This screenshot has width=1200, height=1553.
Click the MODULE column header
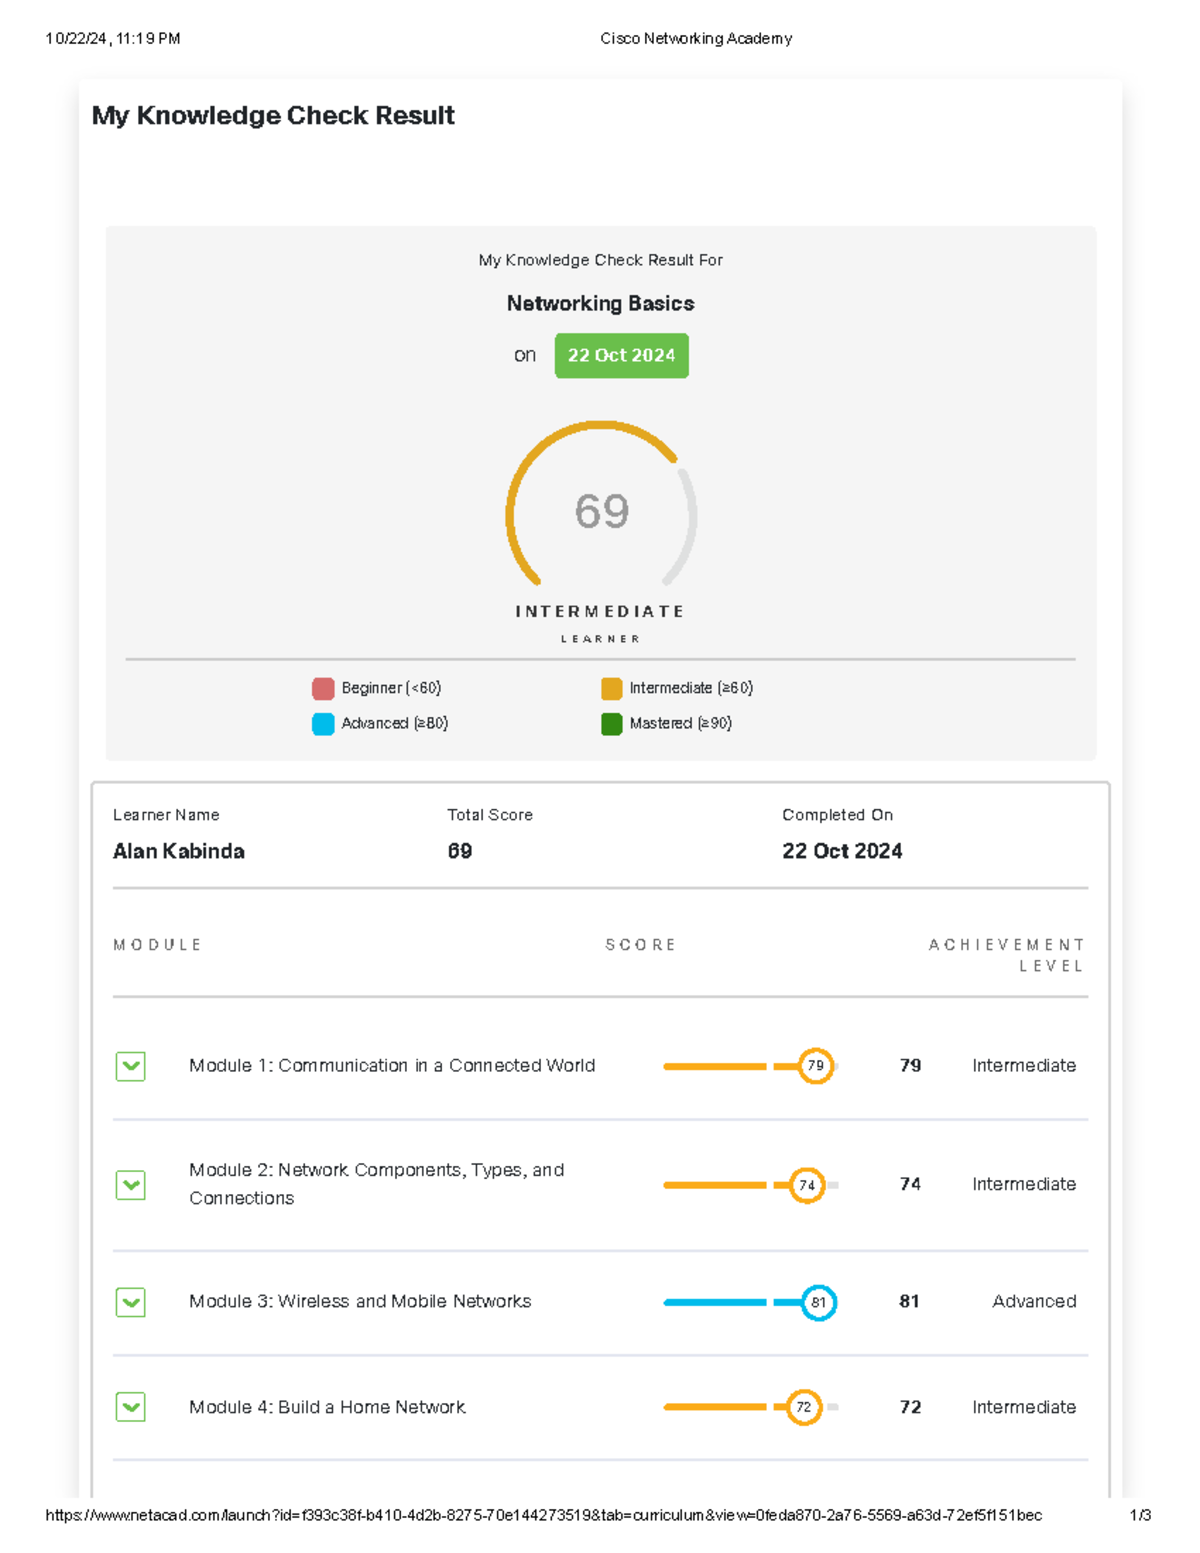[x=157, y=945]
